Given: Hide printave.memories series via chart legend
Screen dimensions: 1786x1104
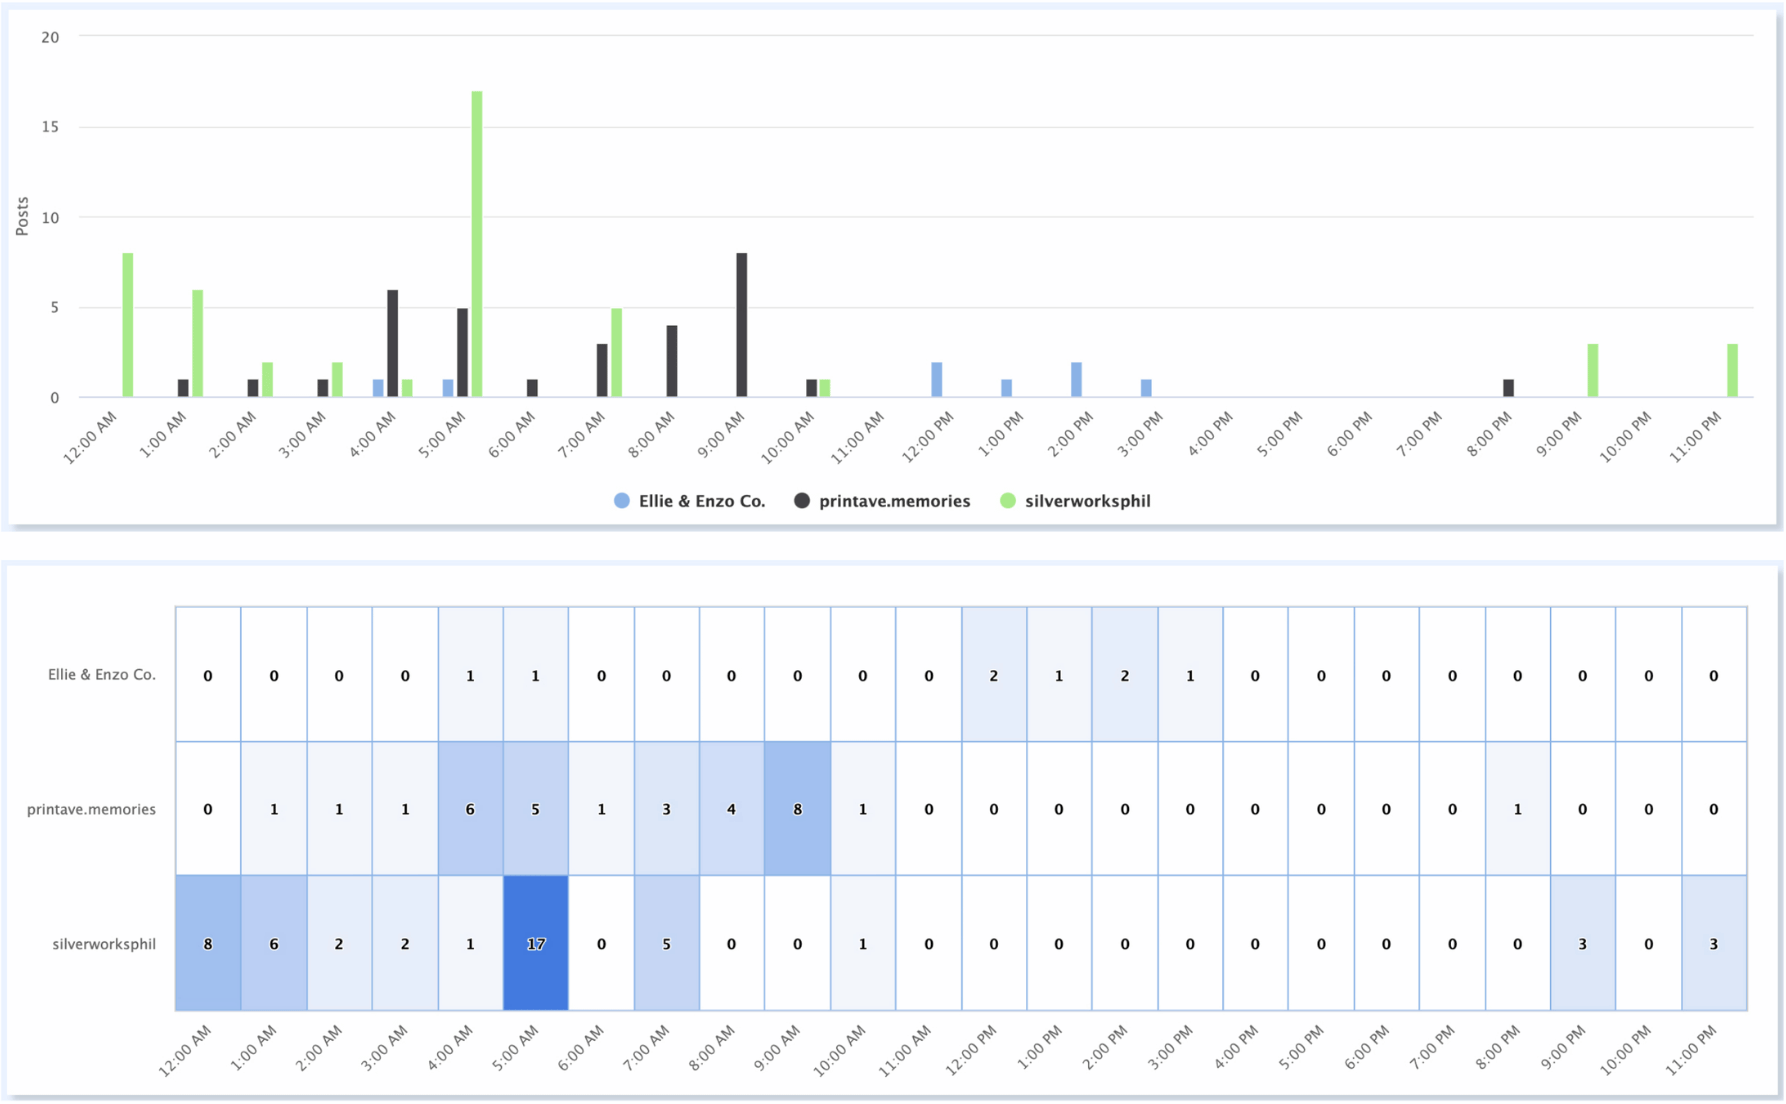Looking at the screenshot, I should (x=893, y=501).
